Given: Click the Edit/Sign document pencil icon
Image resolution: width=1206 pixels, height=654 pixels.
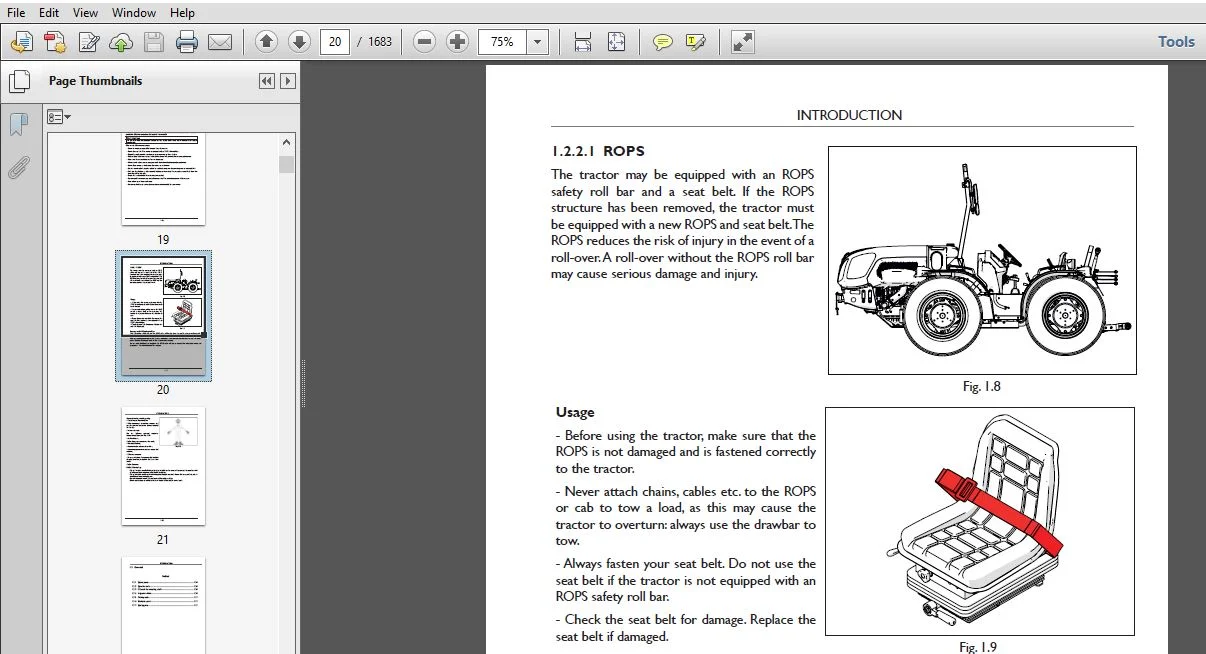Looking at the screenshot, I should tap(89, 42).
